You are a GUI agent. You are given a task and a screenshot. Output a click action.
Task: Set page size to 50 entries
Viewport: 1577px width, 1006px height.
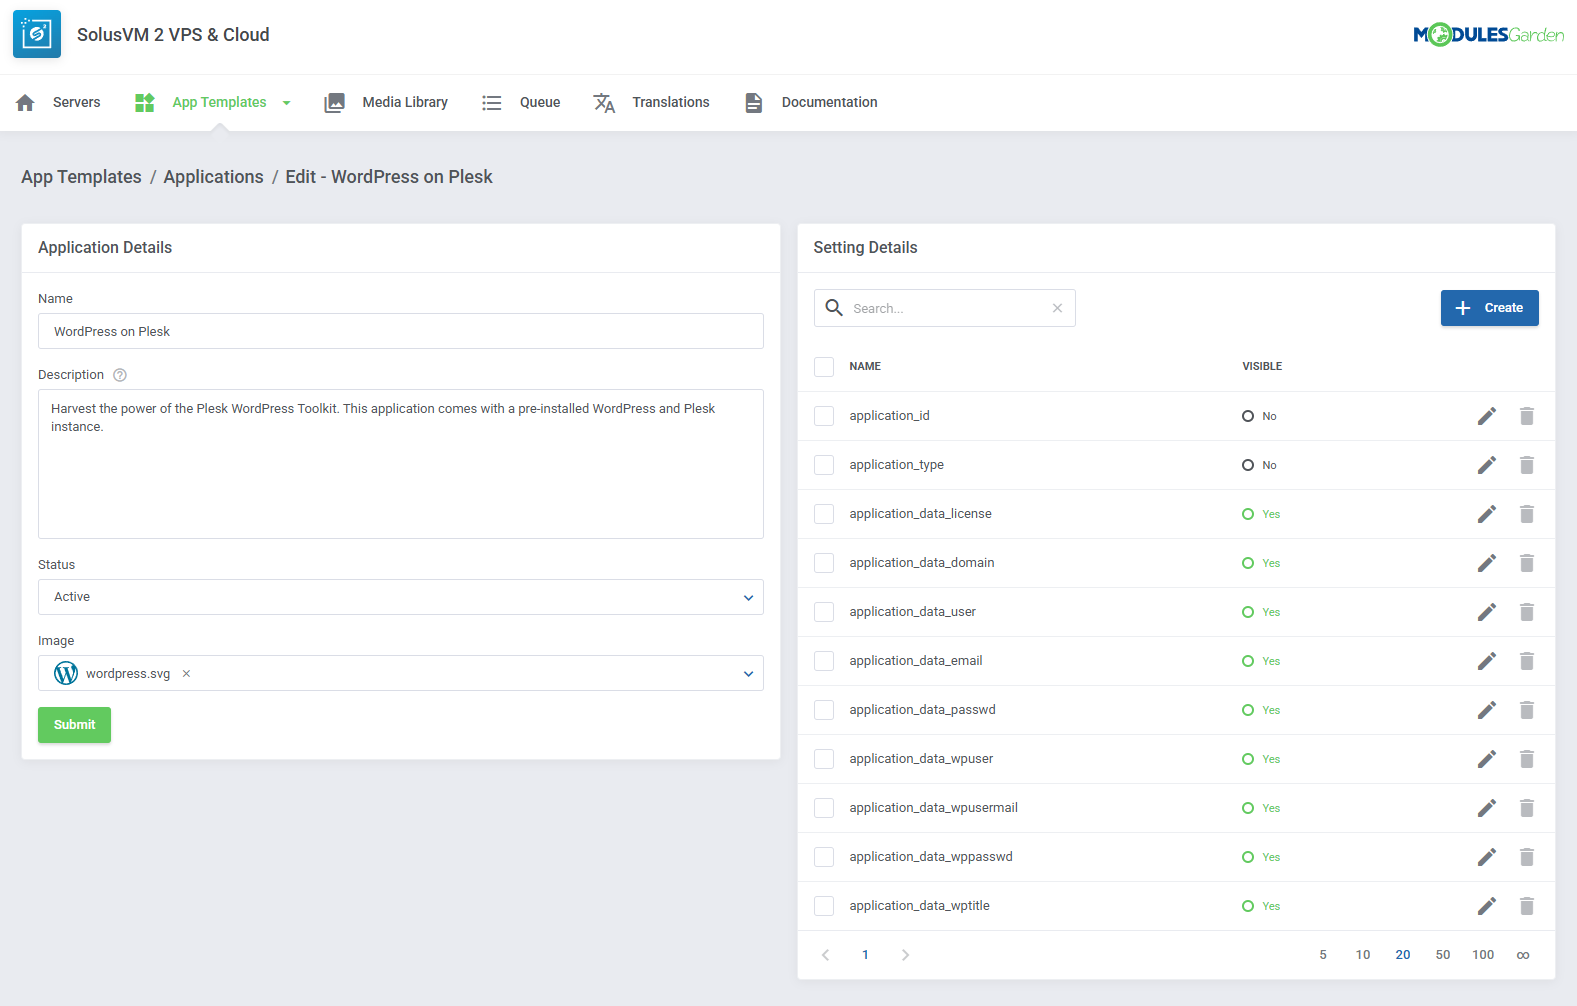tap(1442, 955)
